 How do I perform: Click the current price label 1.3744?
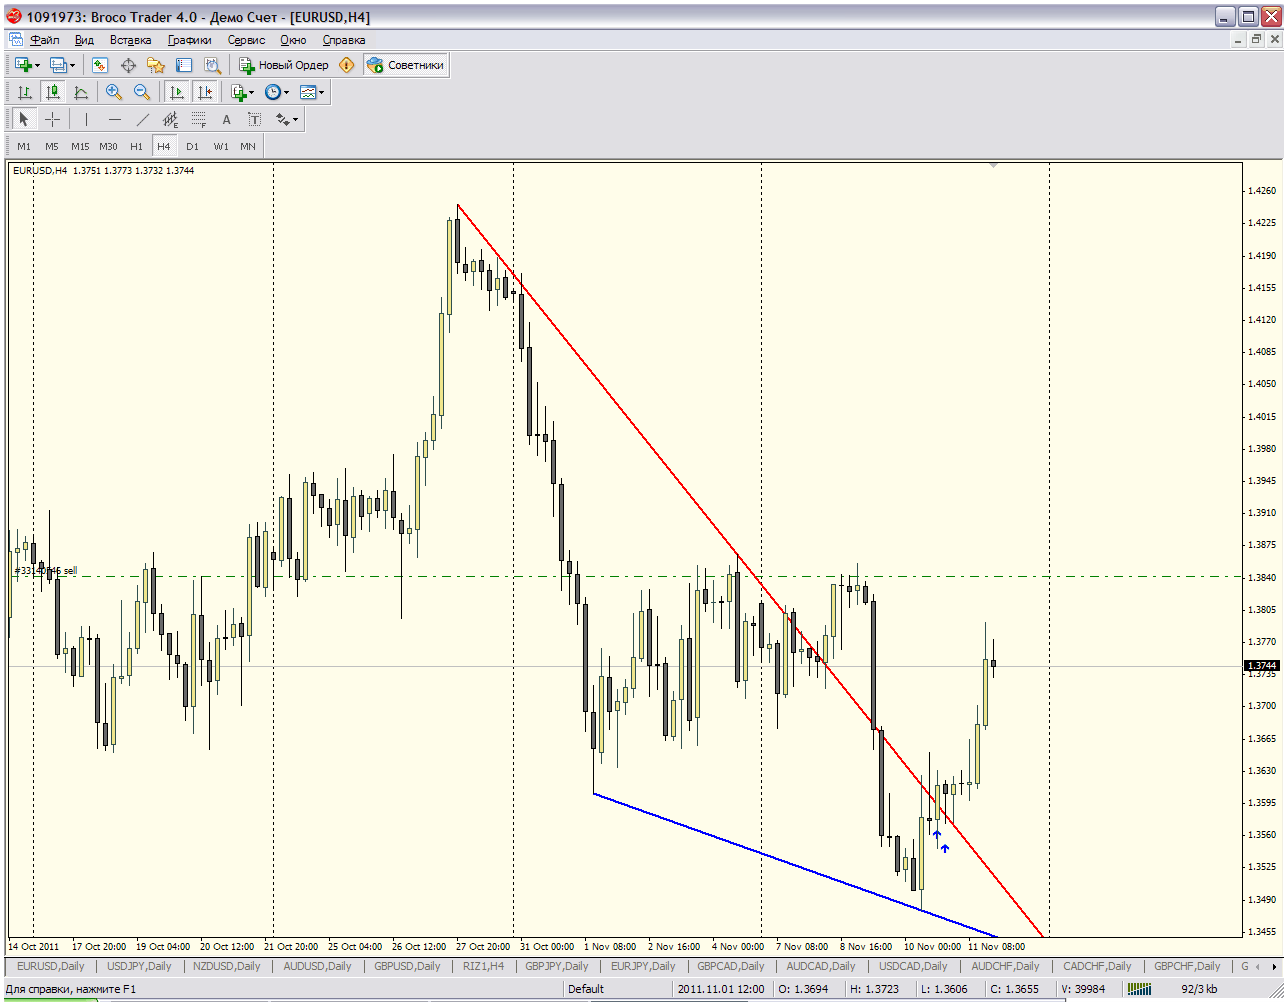1262,665
